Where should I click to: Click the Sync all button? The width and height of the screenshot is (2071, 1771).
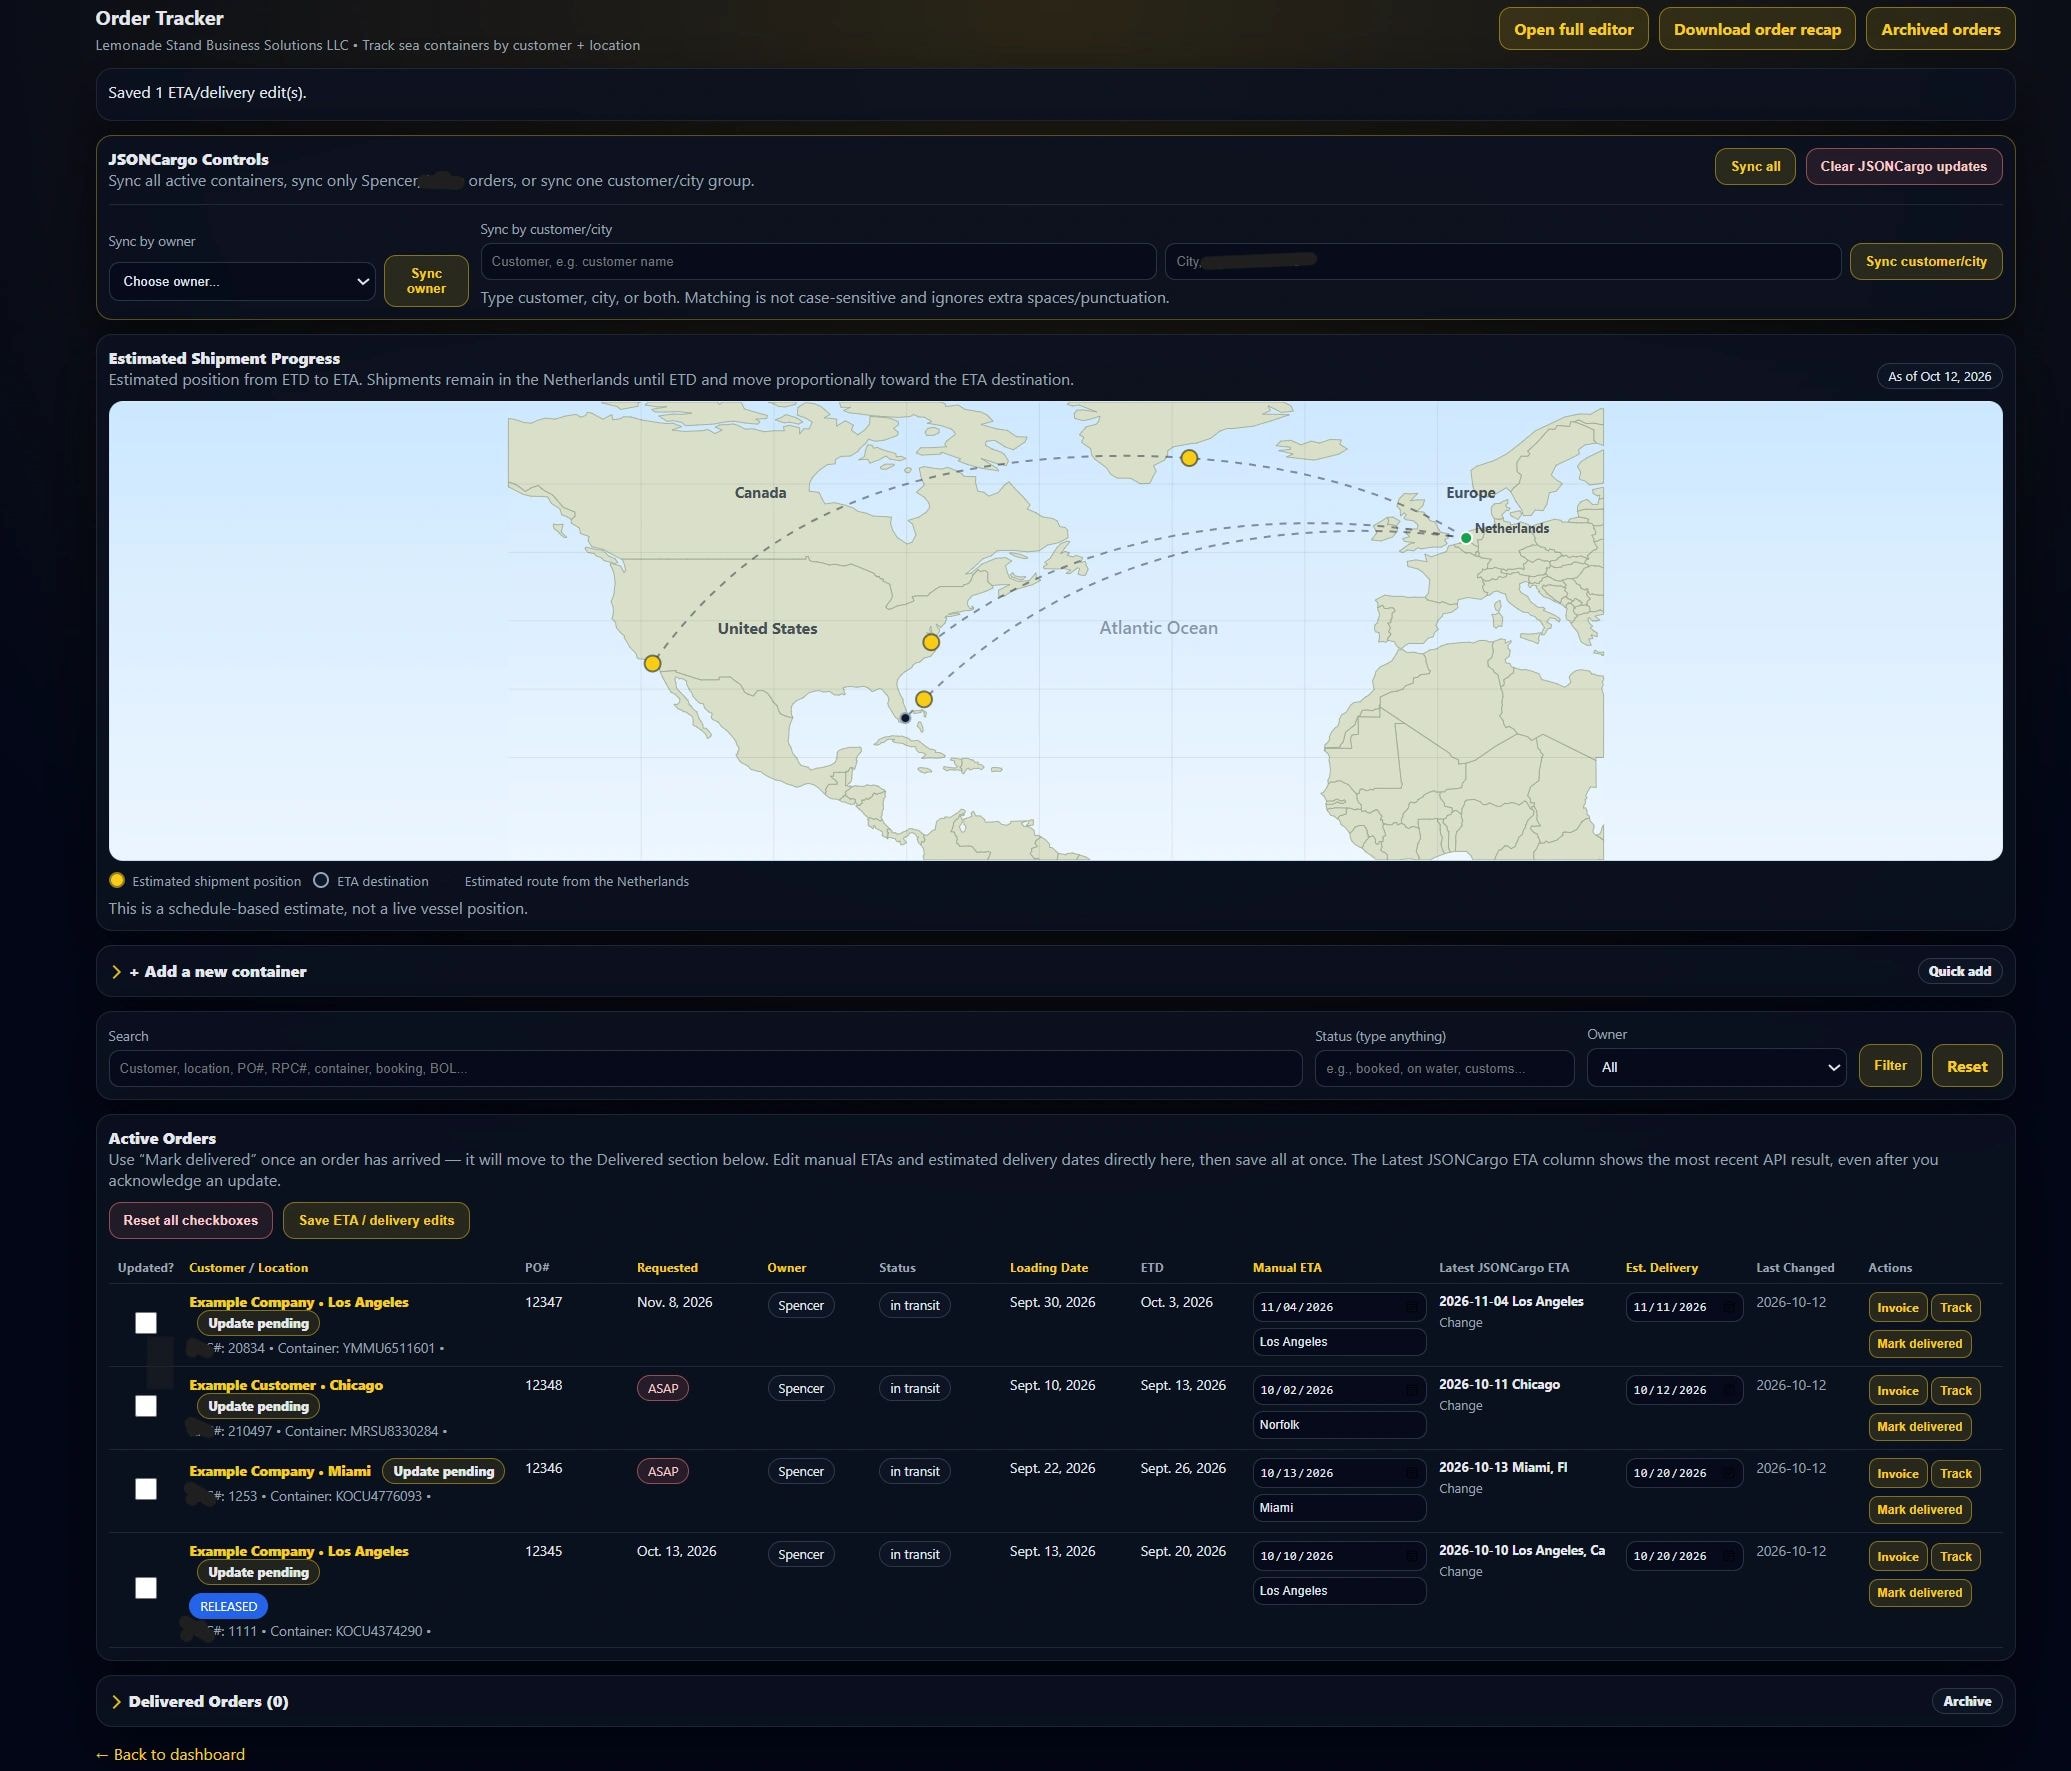[x=1755, y=166]
